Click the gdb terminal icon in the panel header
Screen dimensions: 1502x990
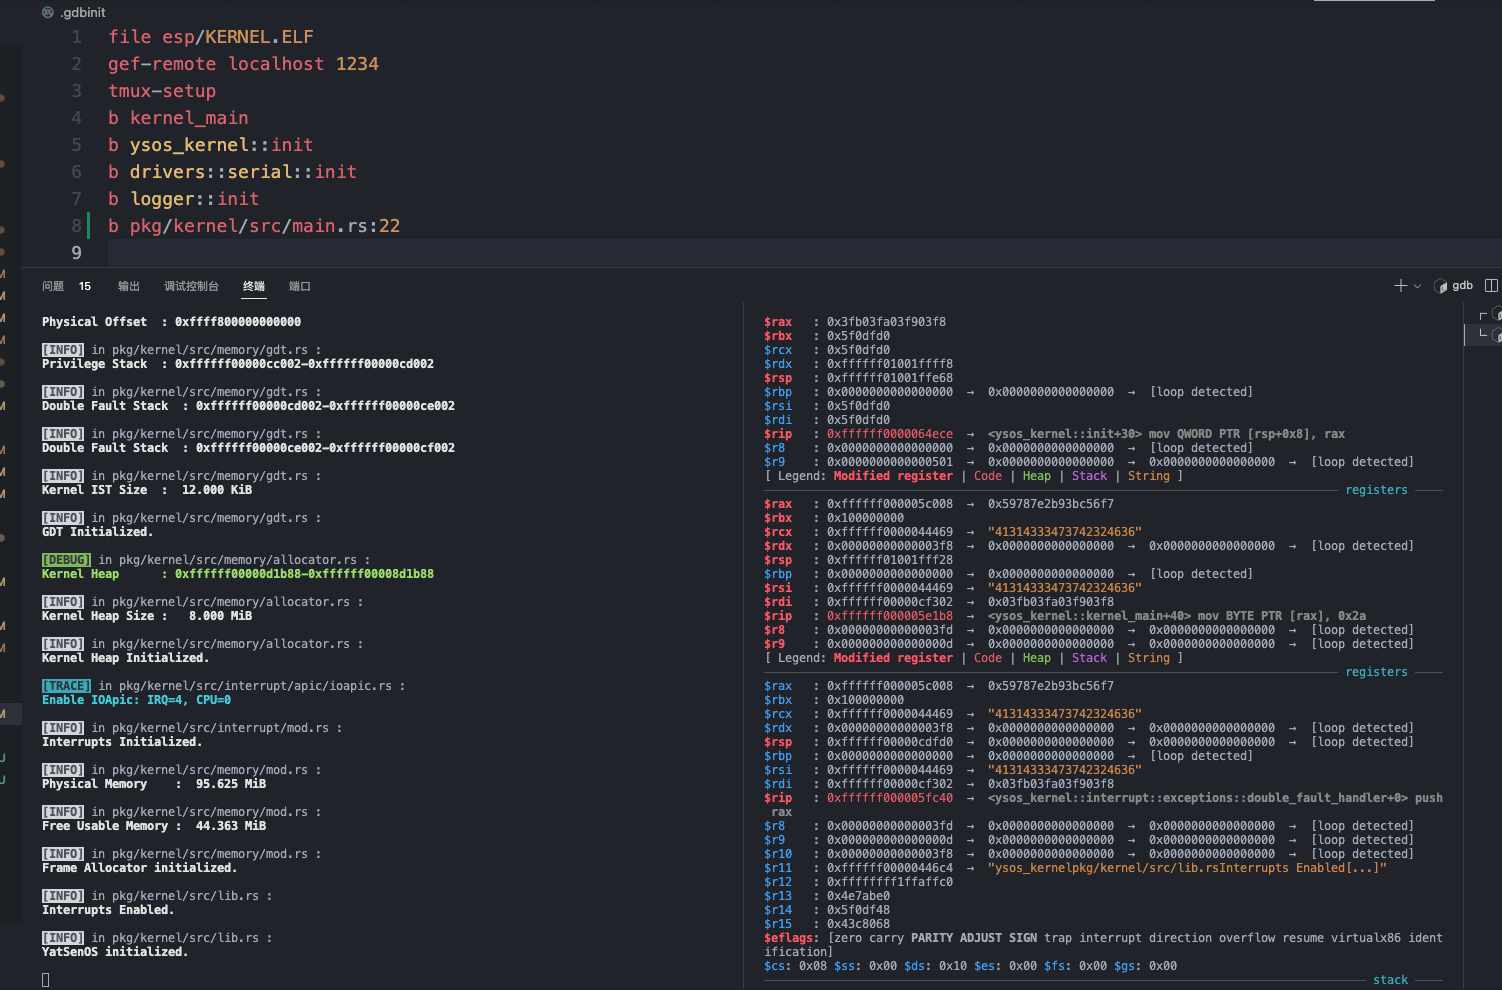(1441, 286)
